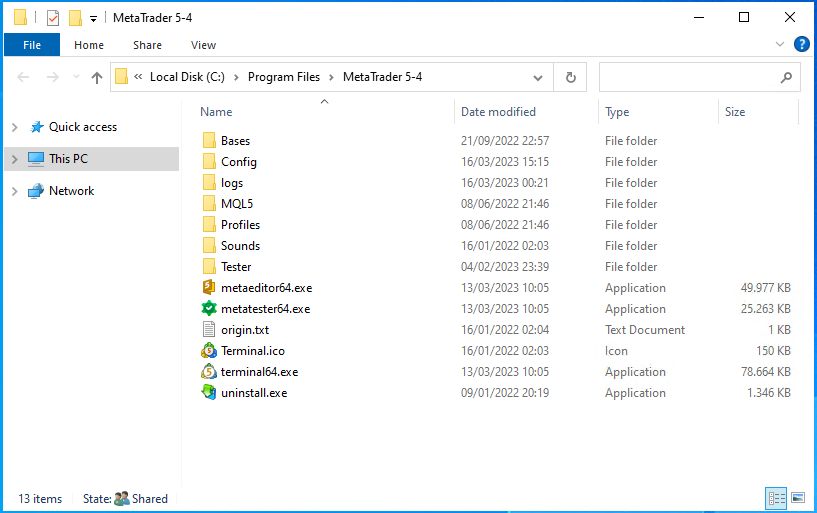
Task: Select the metatester64.exe file name
Action: (x=265, y=309)
